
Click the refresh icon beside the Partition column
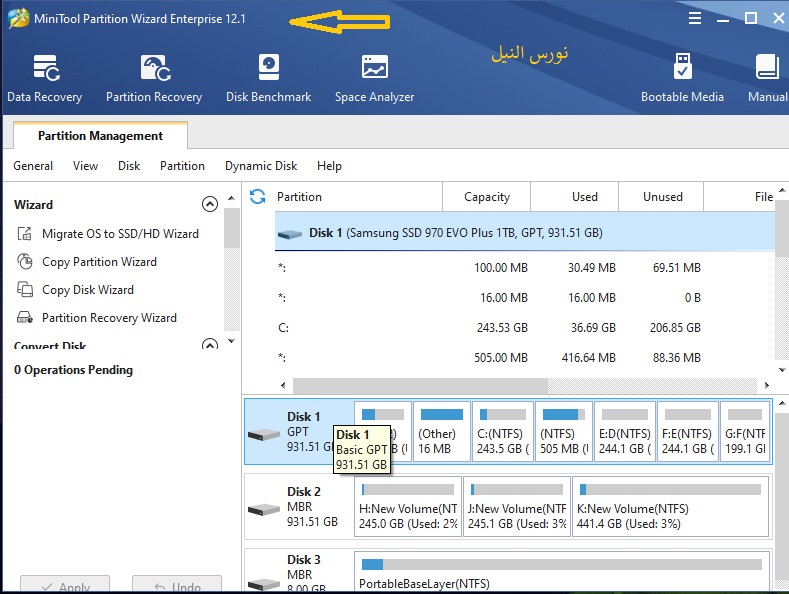pyautogui.click(x=258, y=197)
